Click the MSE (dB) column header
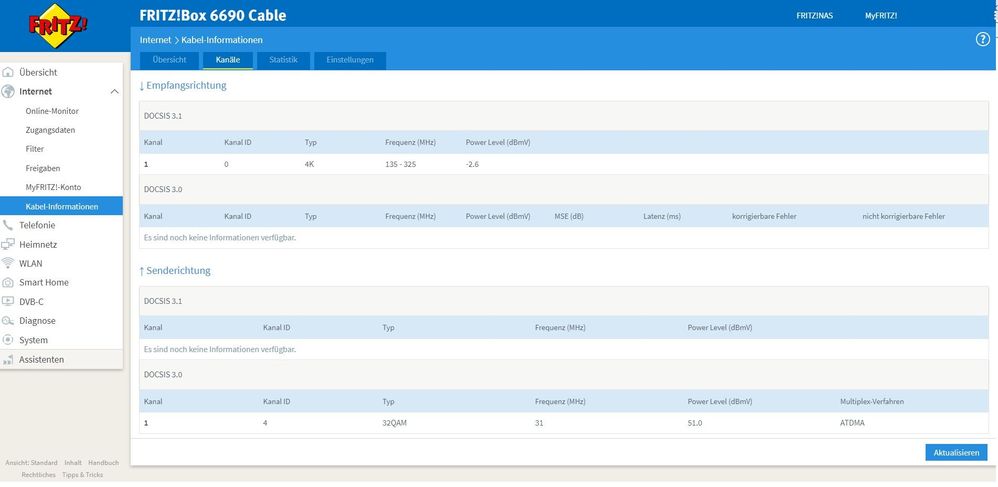 (568, 216)
